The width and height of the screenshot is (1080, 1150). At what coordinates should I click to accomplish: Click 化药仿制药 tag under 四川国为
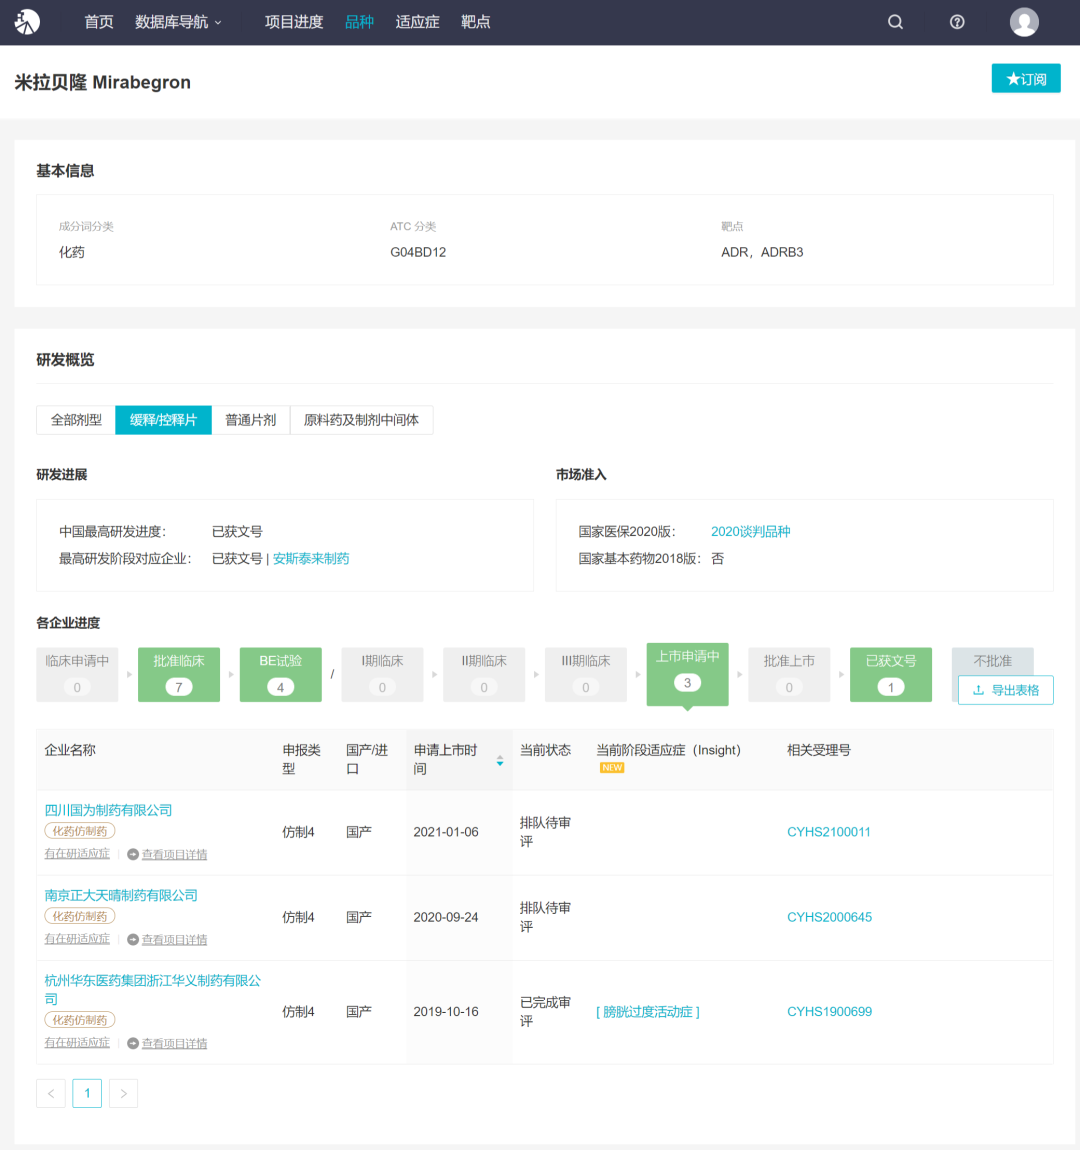[80, 831]
